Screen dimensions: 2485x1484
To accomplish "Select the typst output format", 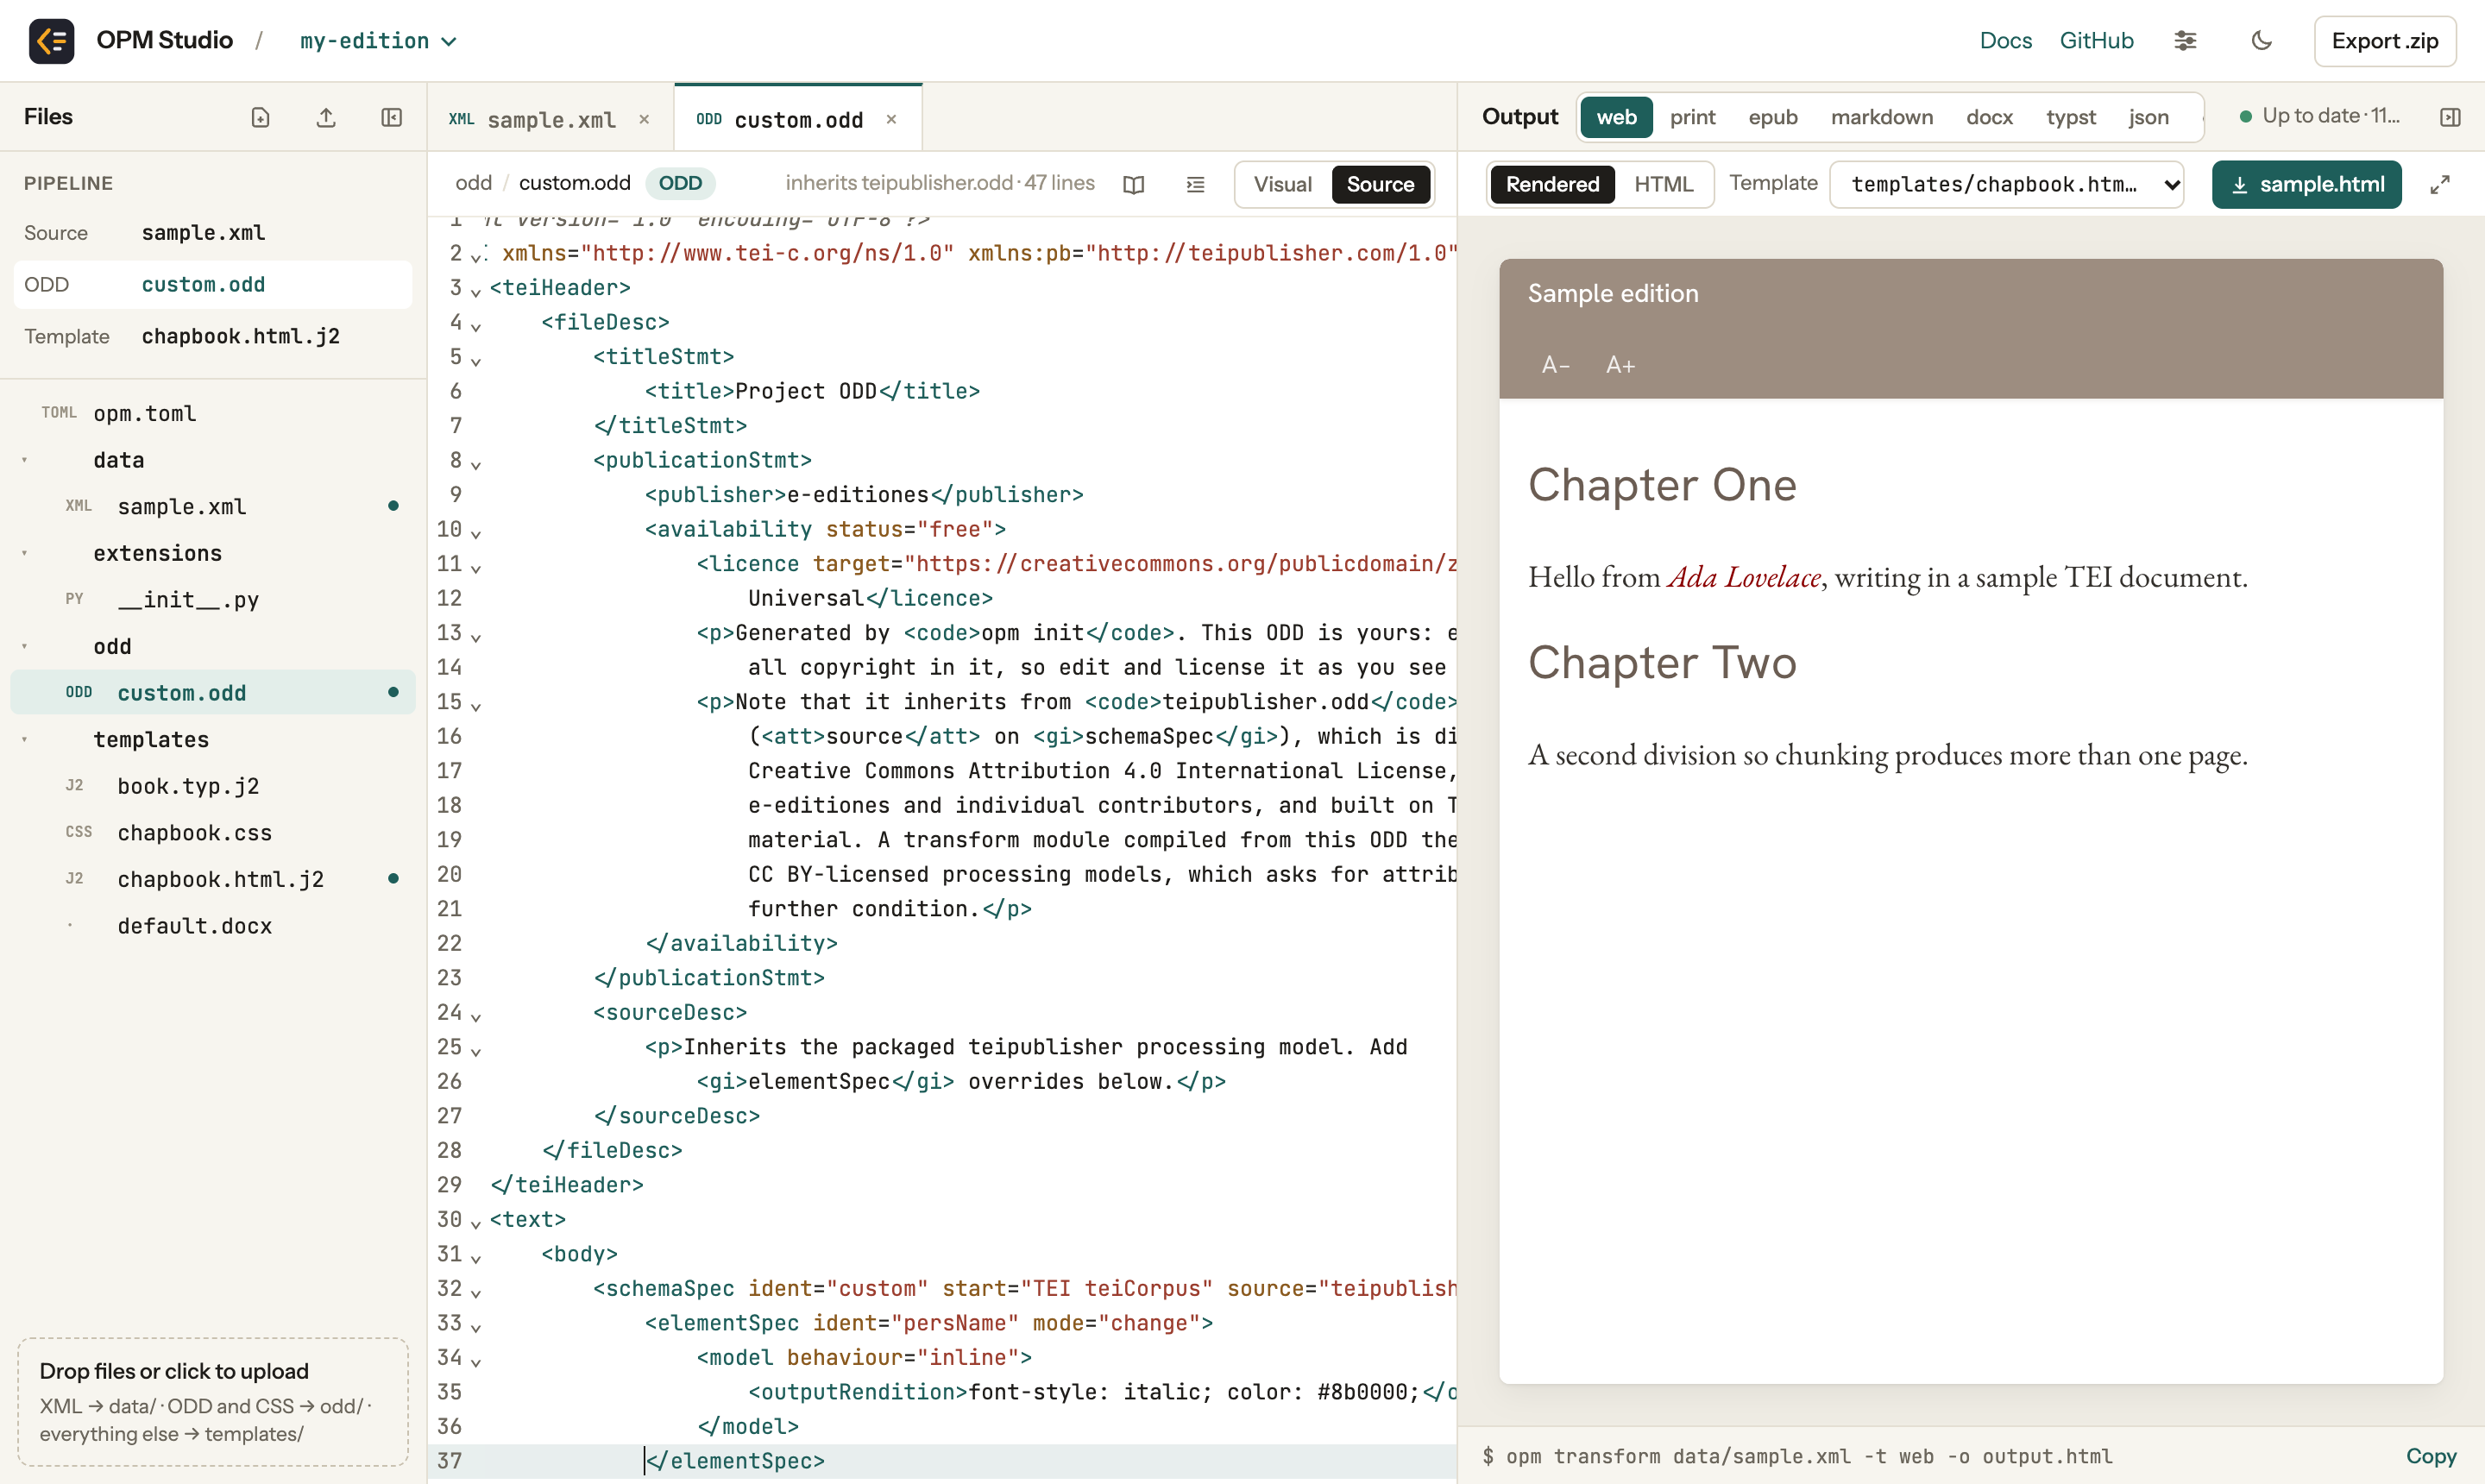I will pos(2070,117).
